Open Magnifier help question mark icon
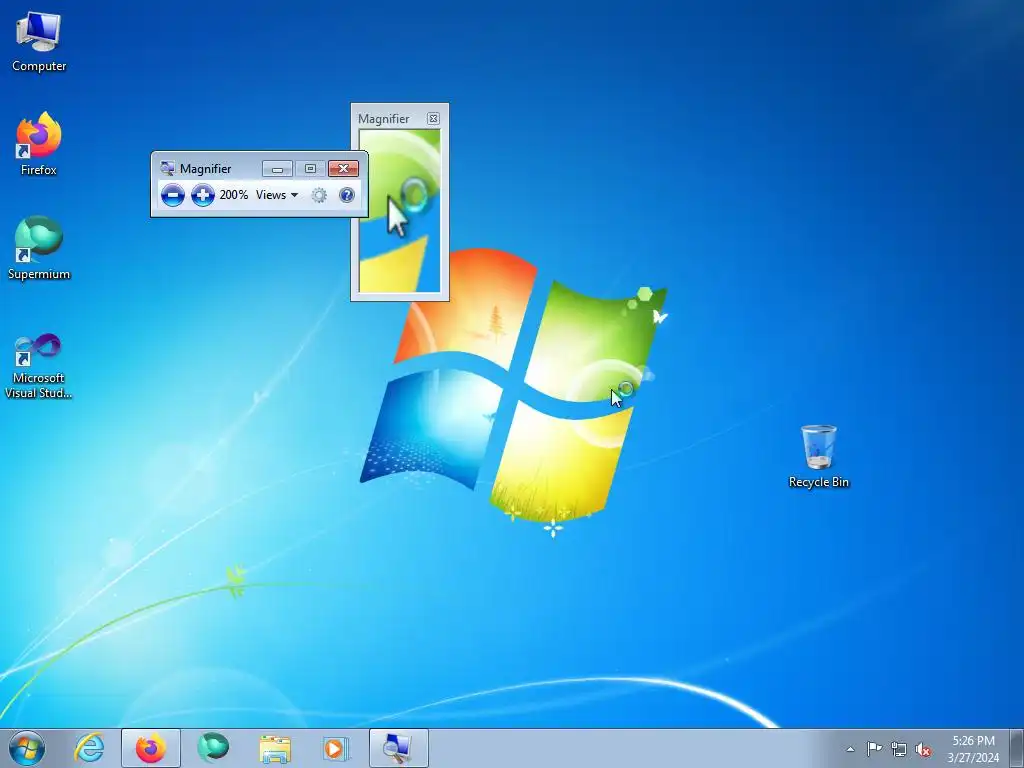The width and height of the screenshot is (1024, 768). (347, 195)
